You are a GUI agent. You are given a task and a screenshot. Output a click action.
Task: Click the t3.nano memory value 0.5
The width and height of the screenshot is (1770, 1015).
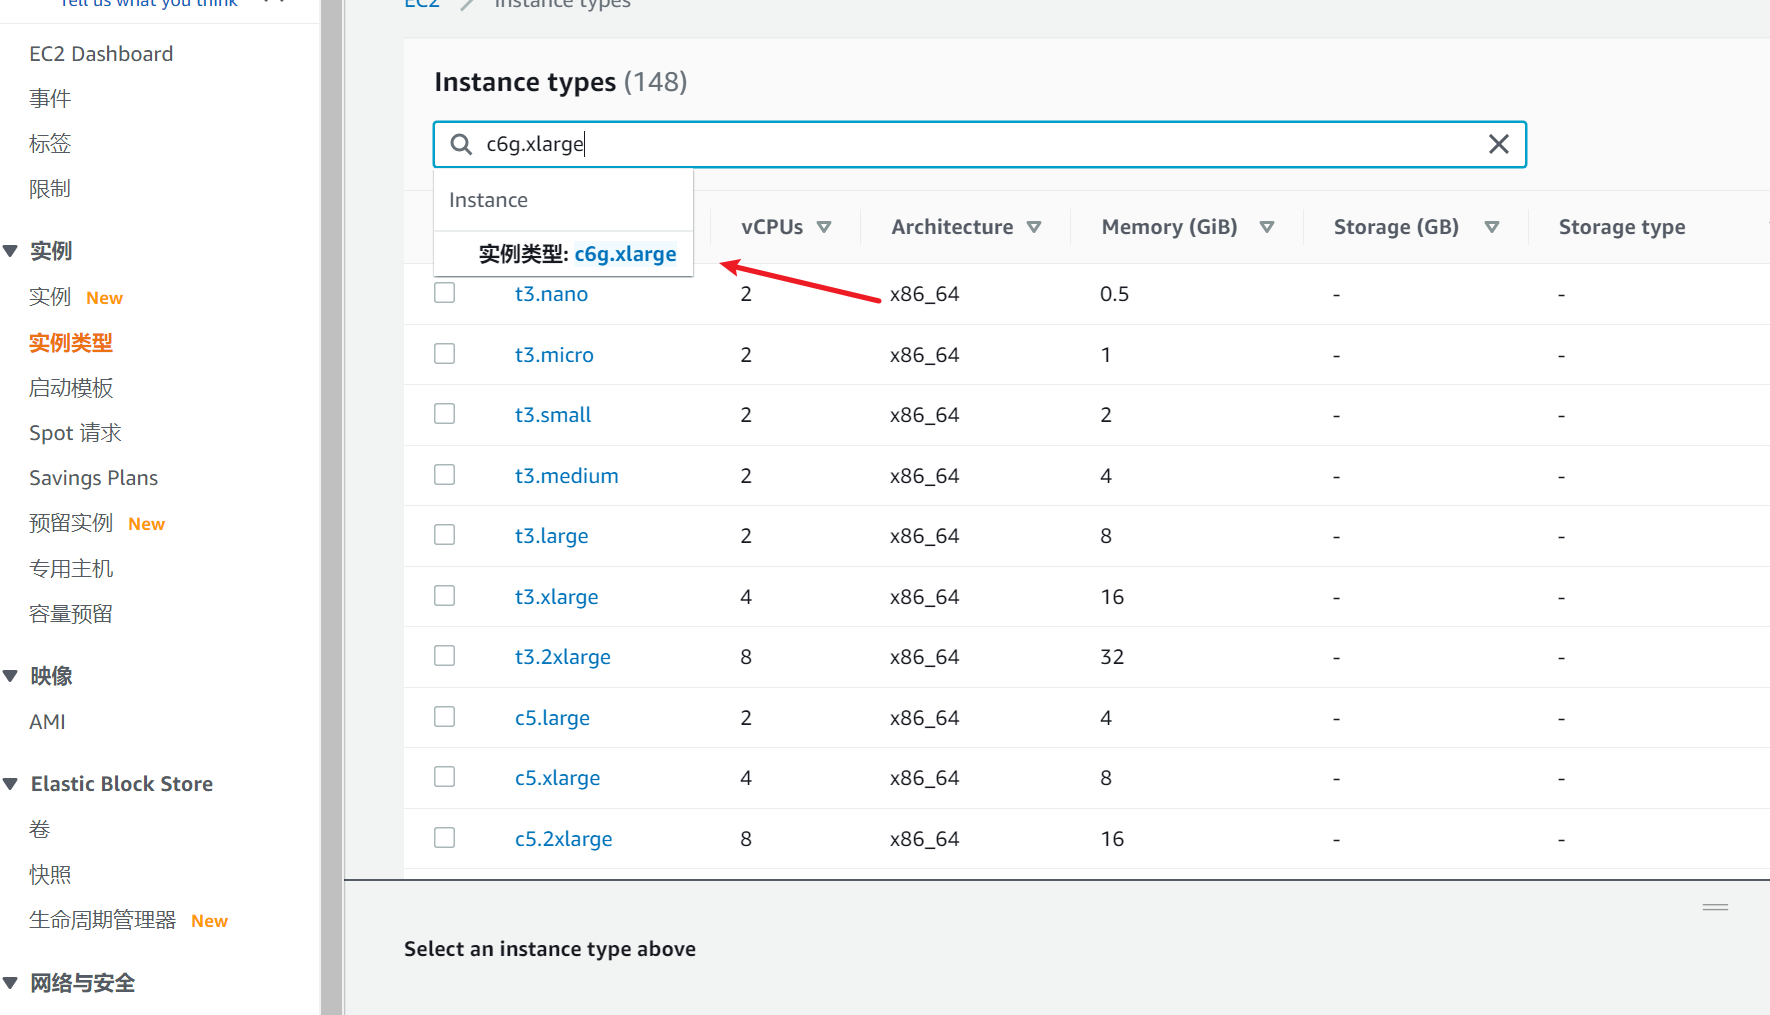(x=1114, y=294)
